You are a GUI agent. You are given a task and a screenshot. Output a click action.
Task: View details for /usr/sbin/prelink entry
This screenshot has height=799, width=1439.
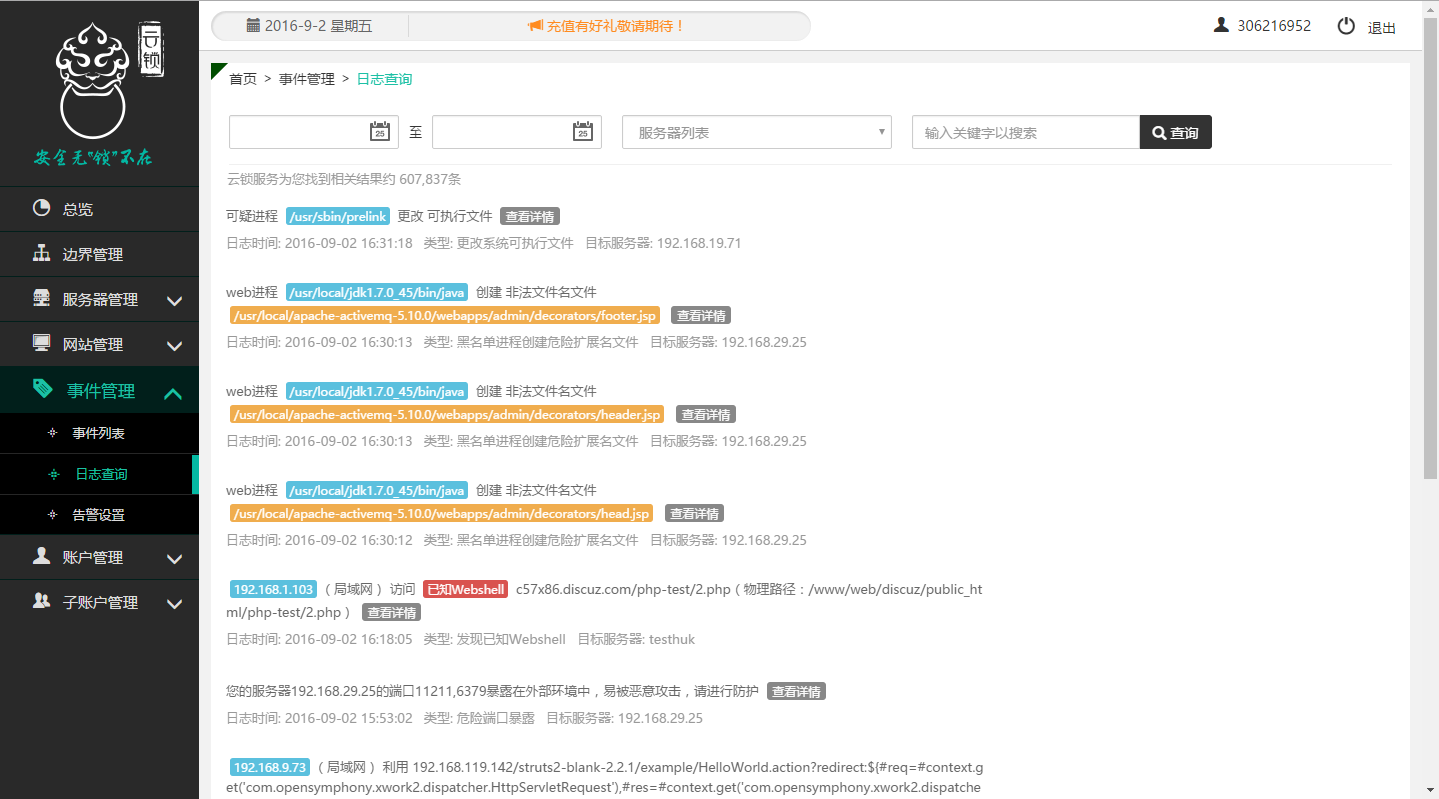(x=530, y=216)
